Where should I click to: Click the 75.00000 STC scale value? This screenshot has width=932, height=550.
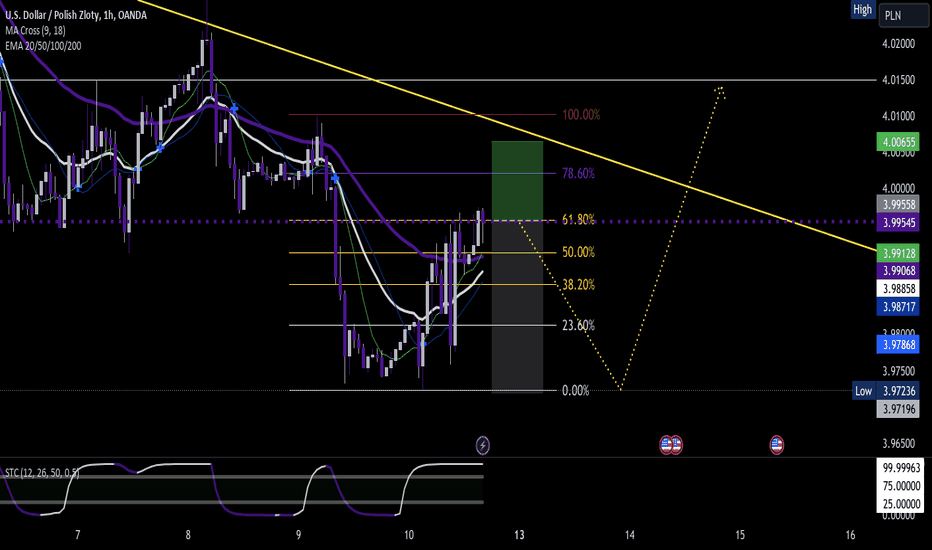pyautogui.click(x=901, y=486)
